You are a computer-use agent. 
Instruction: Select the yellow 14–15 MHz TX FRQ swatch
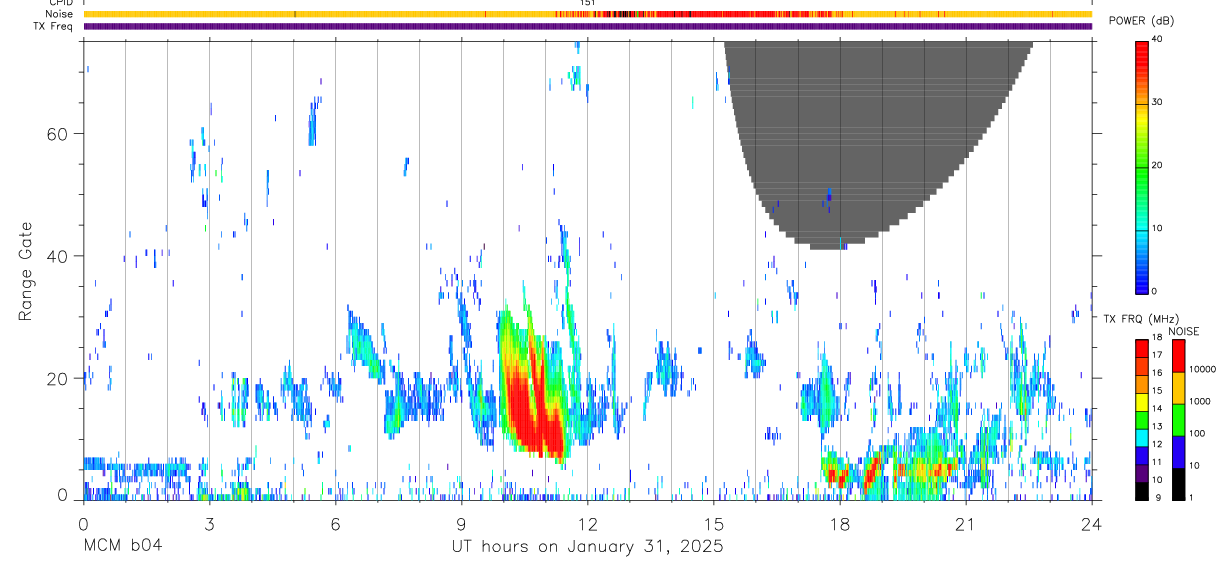click(x=1141, y=403)
